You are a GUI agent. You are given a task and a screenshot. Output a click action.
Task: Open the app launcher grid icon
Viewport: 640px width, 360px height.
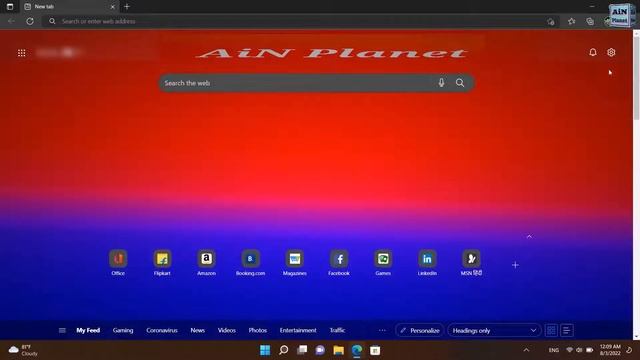click(22, 53)
